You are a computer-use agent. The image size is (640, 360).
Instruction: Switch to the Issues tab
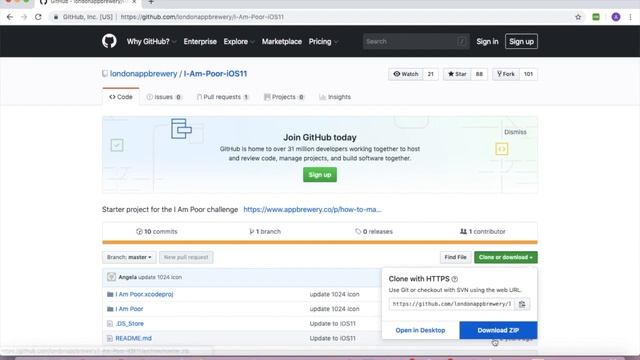164,97
